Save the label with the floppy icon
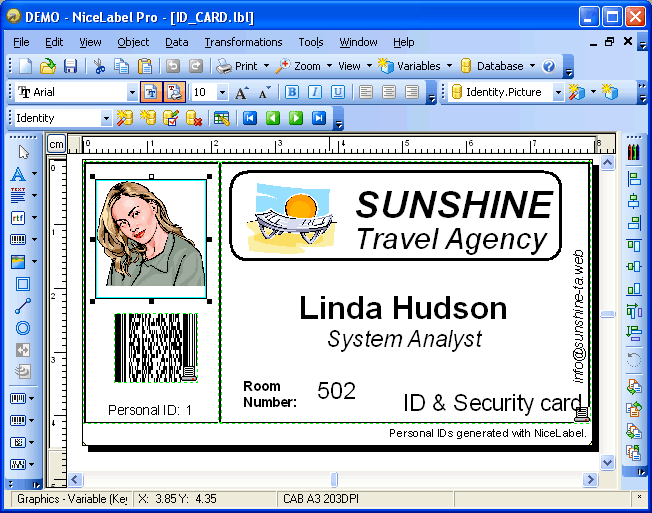652x513 pixels. point(70,66)
